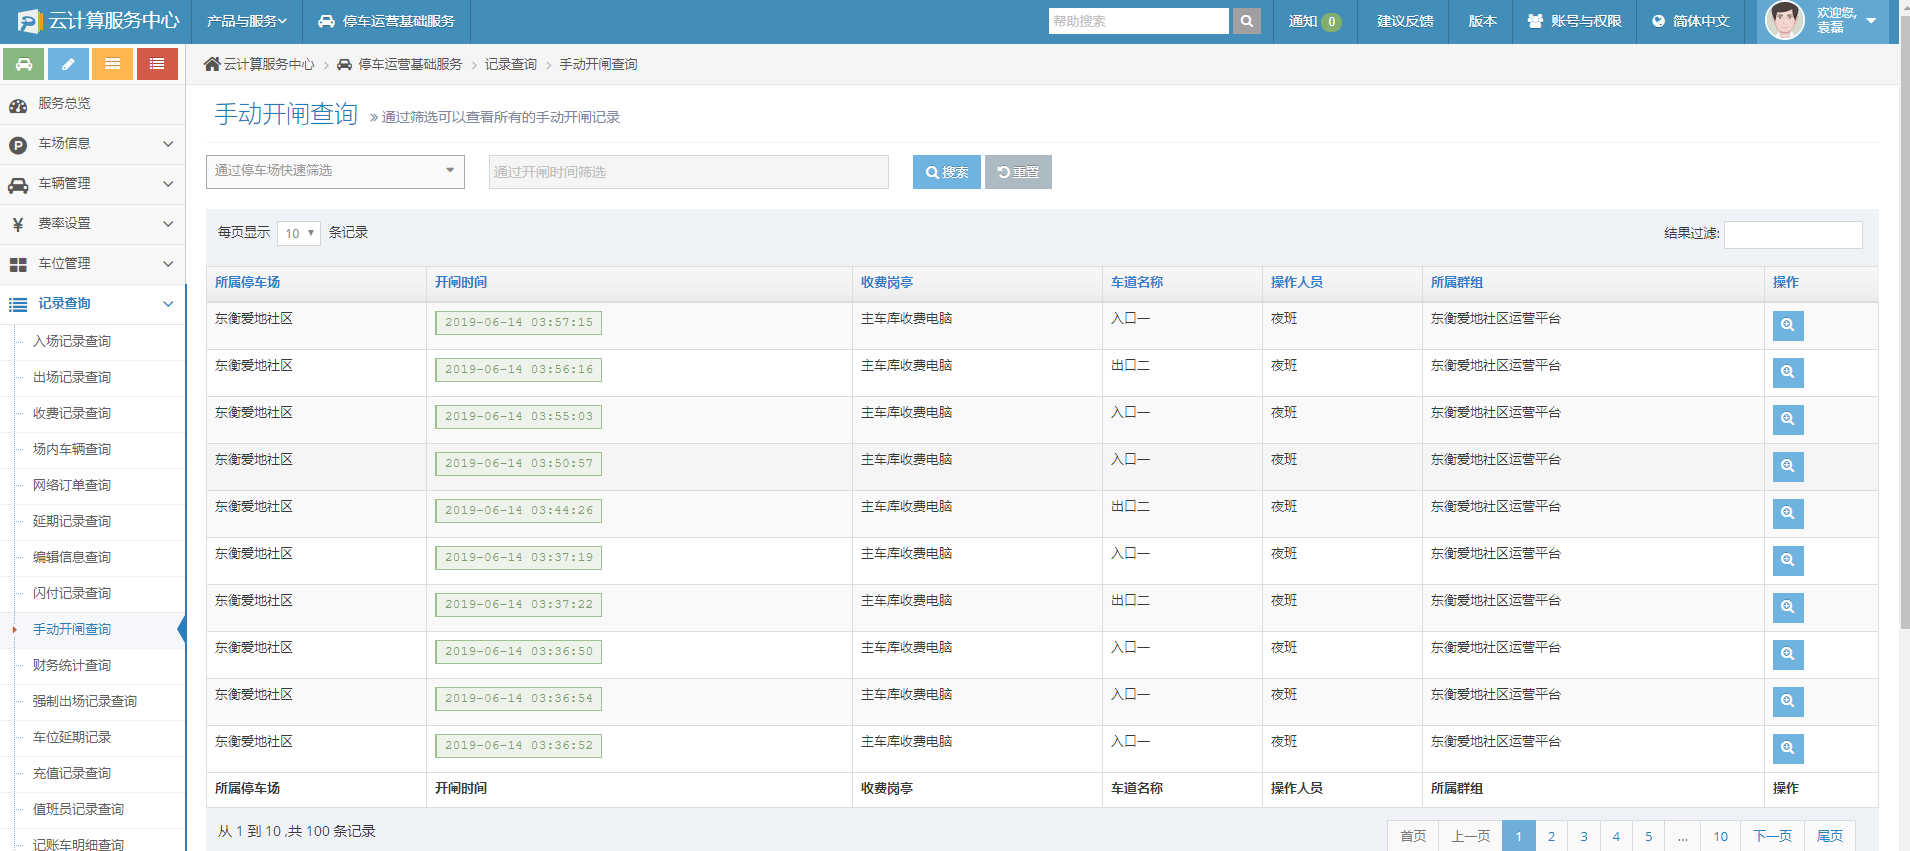
Task: Click the green car shortcut icon button
Action: (24, 64)
